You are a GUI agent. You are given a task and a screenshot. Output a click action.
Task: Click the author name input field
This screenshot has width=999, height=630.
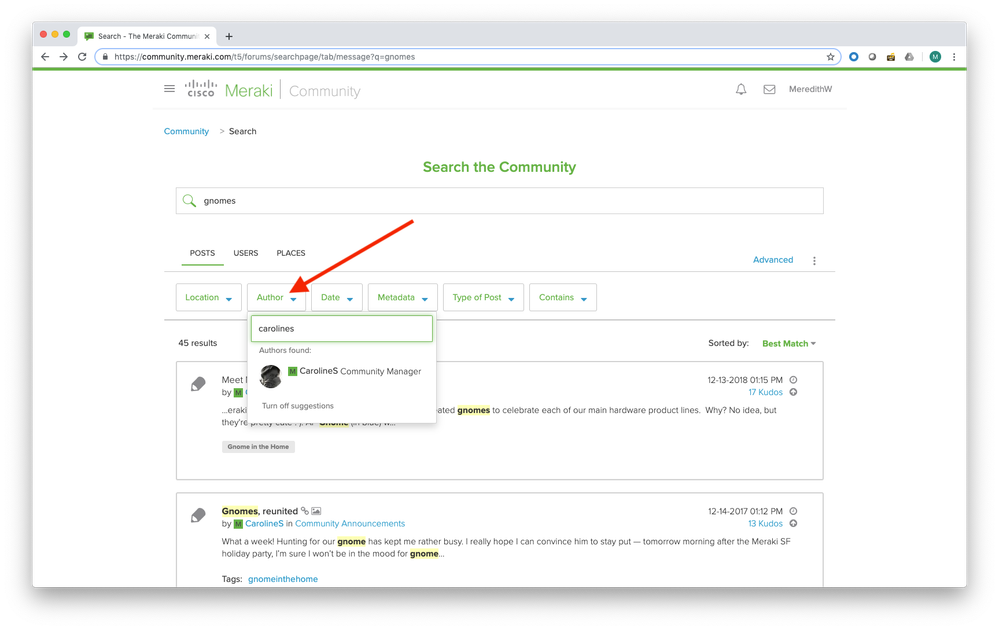click(x=341, y=328)
